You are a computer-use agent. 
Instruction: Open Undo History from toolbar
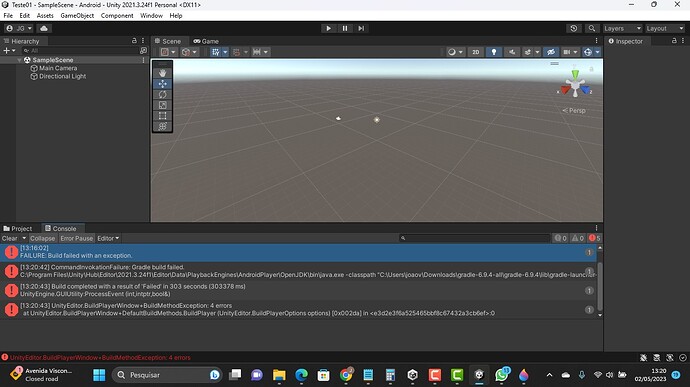[x=573, y=28]
